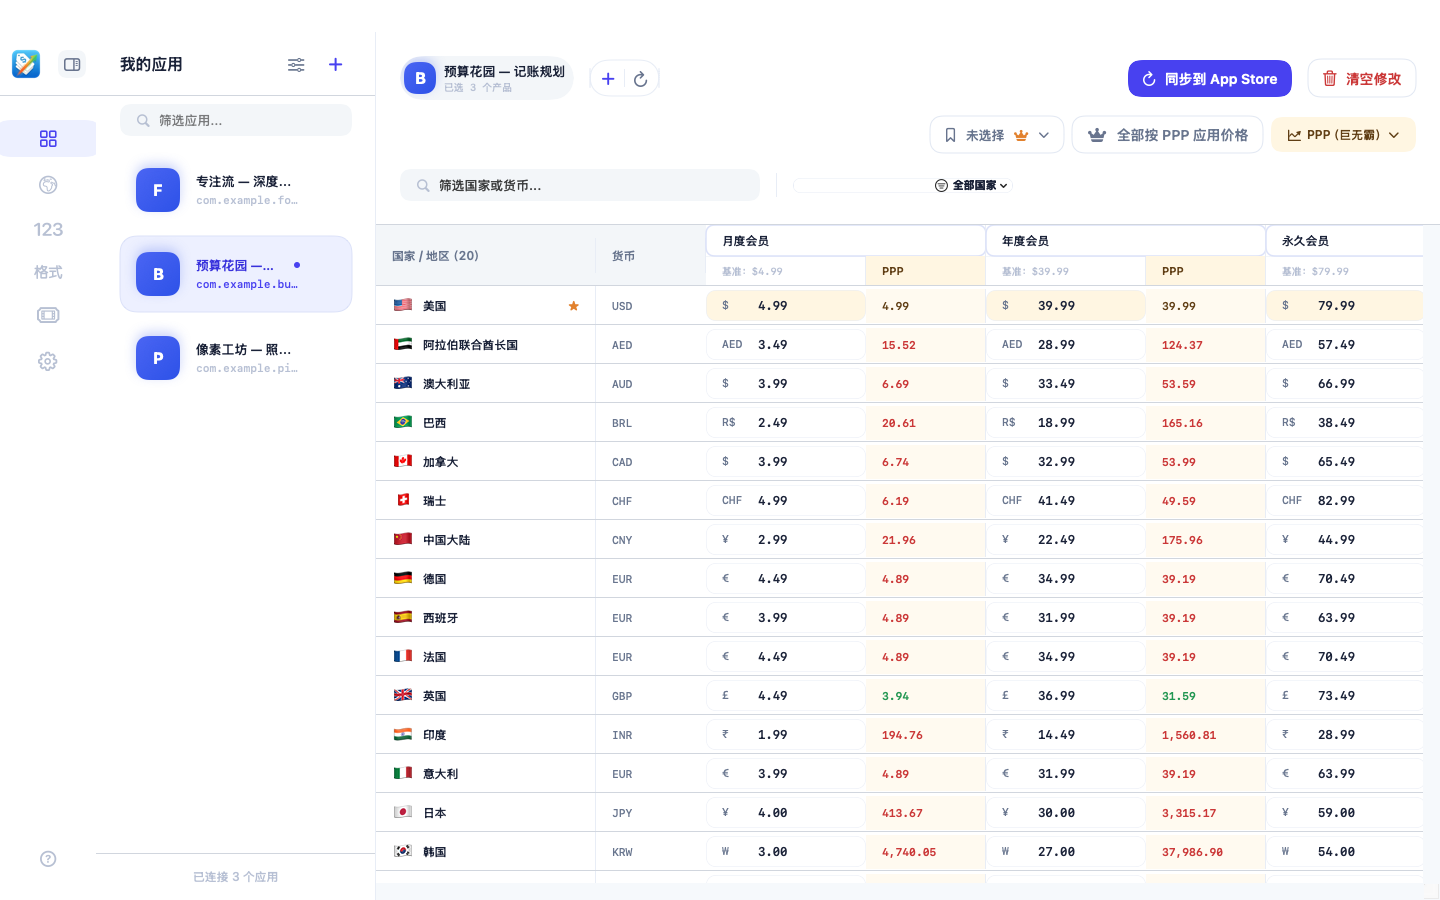
Task: Open the 全部国家 filter dropdown
Action: [x=972, y=185]
